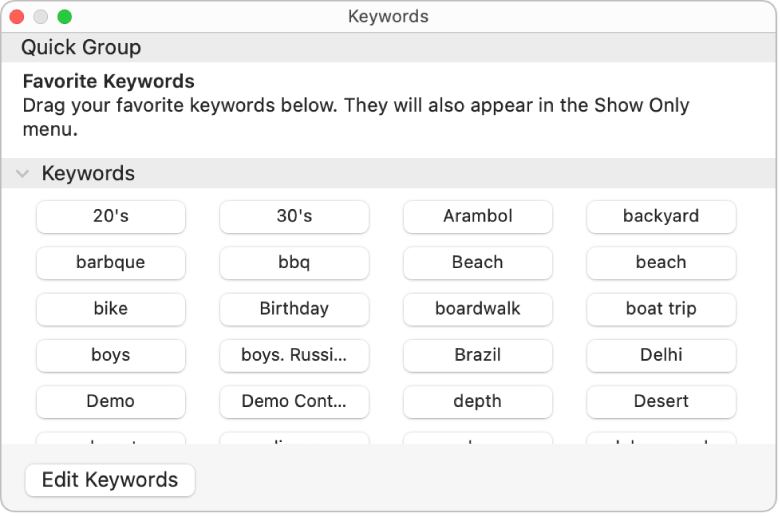The image size is (780, 516).
Task: Choose the boardwalk keyword
Action: coord(477,309)
